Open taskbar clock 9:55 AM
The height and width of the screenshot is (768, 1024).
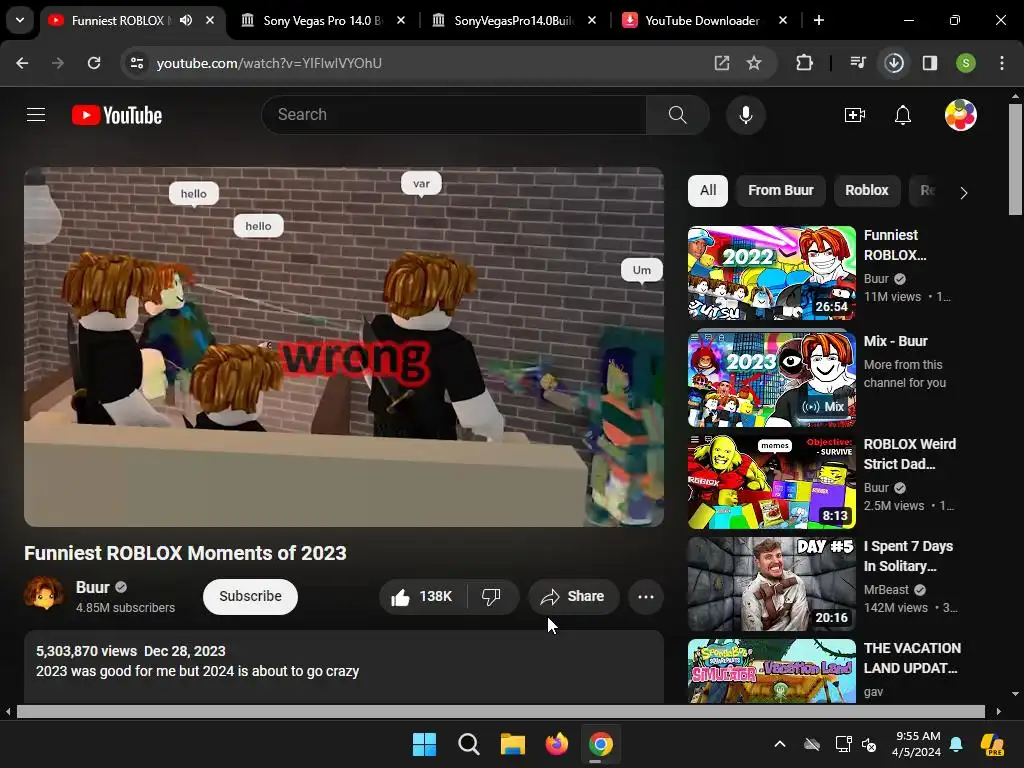point(916,744)
